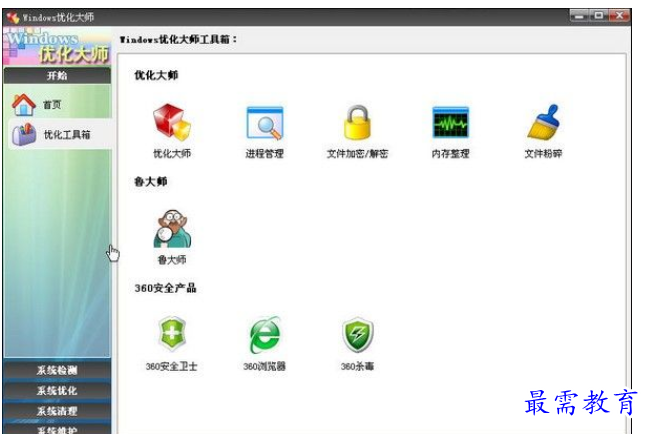
Task: Go to 首页 in sidebar
Action: click(58, 104)
